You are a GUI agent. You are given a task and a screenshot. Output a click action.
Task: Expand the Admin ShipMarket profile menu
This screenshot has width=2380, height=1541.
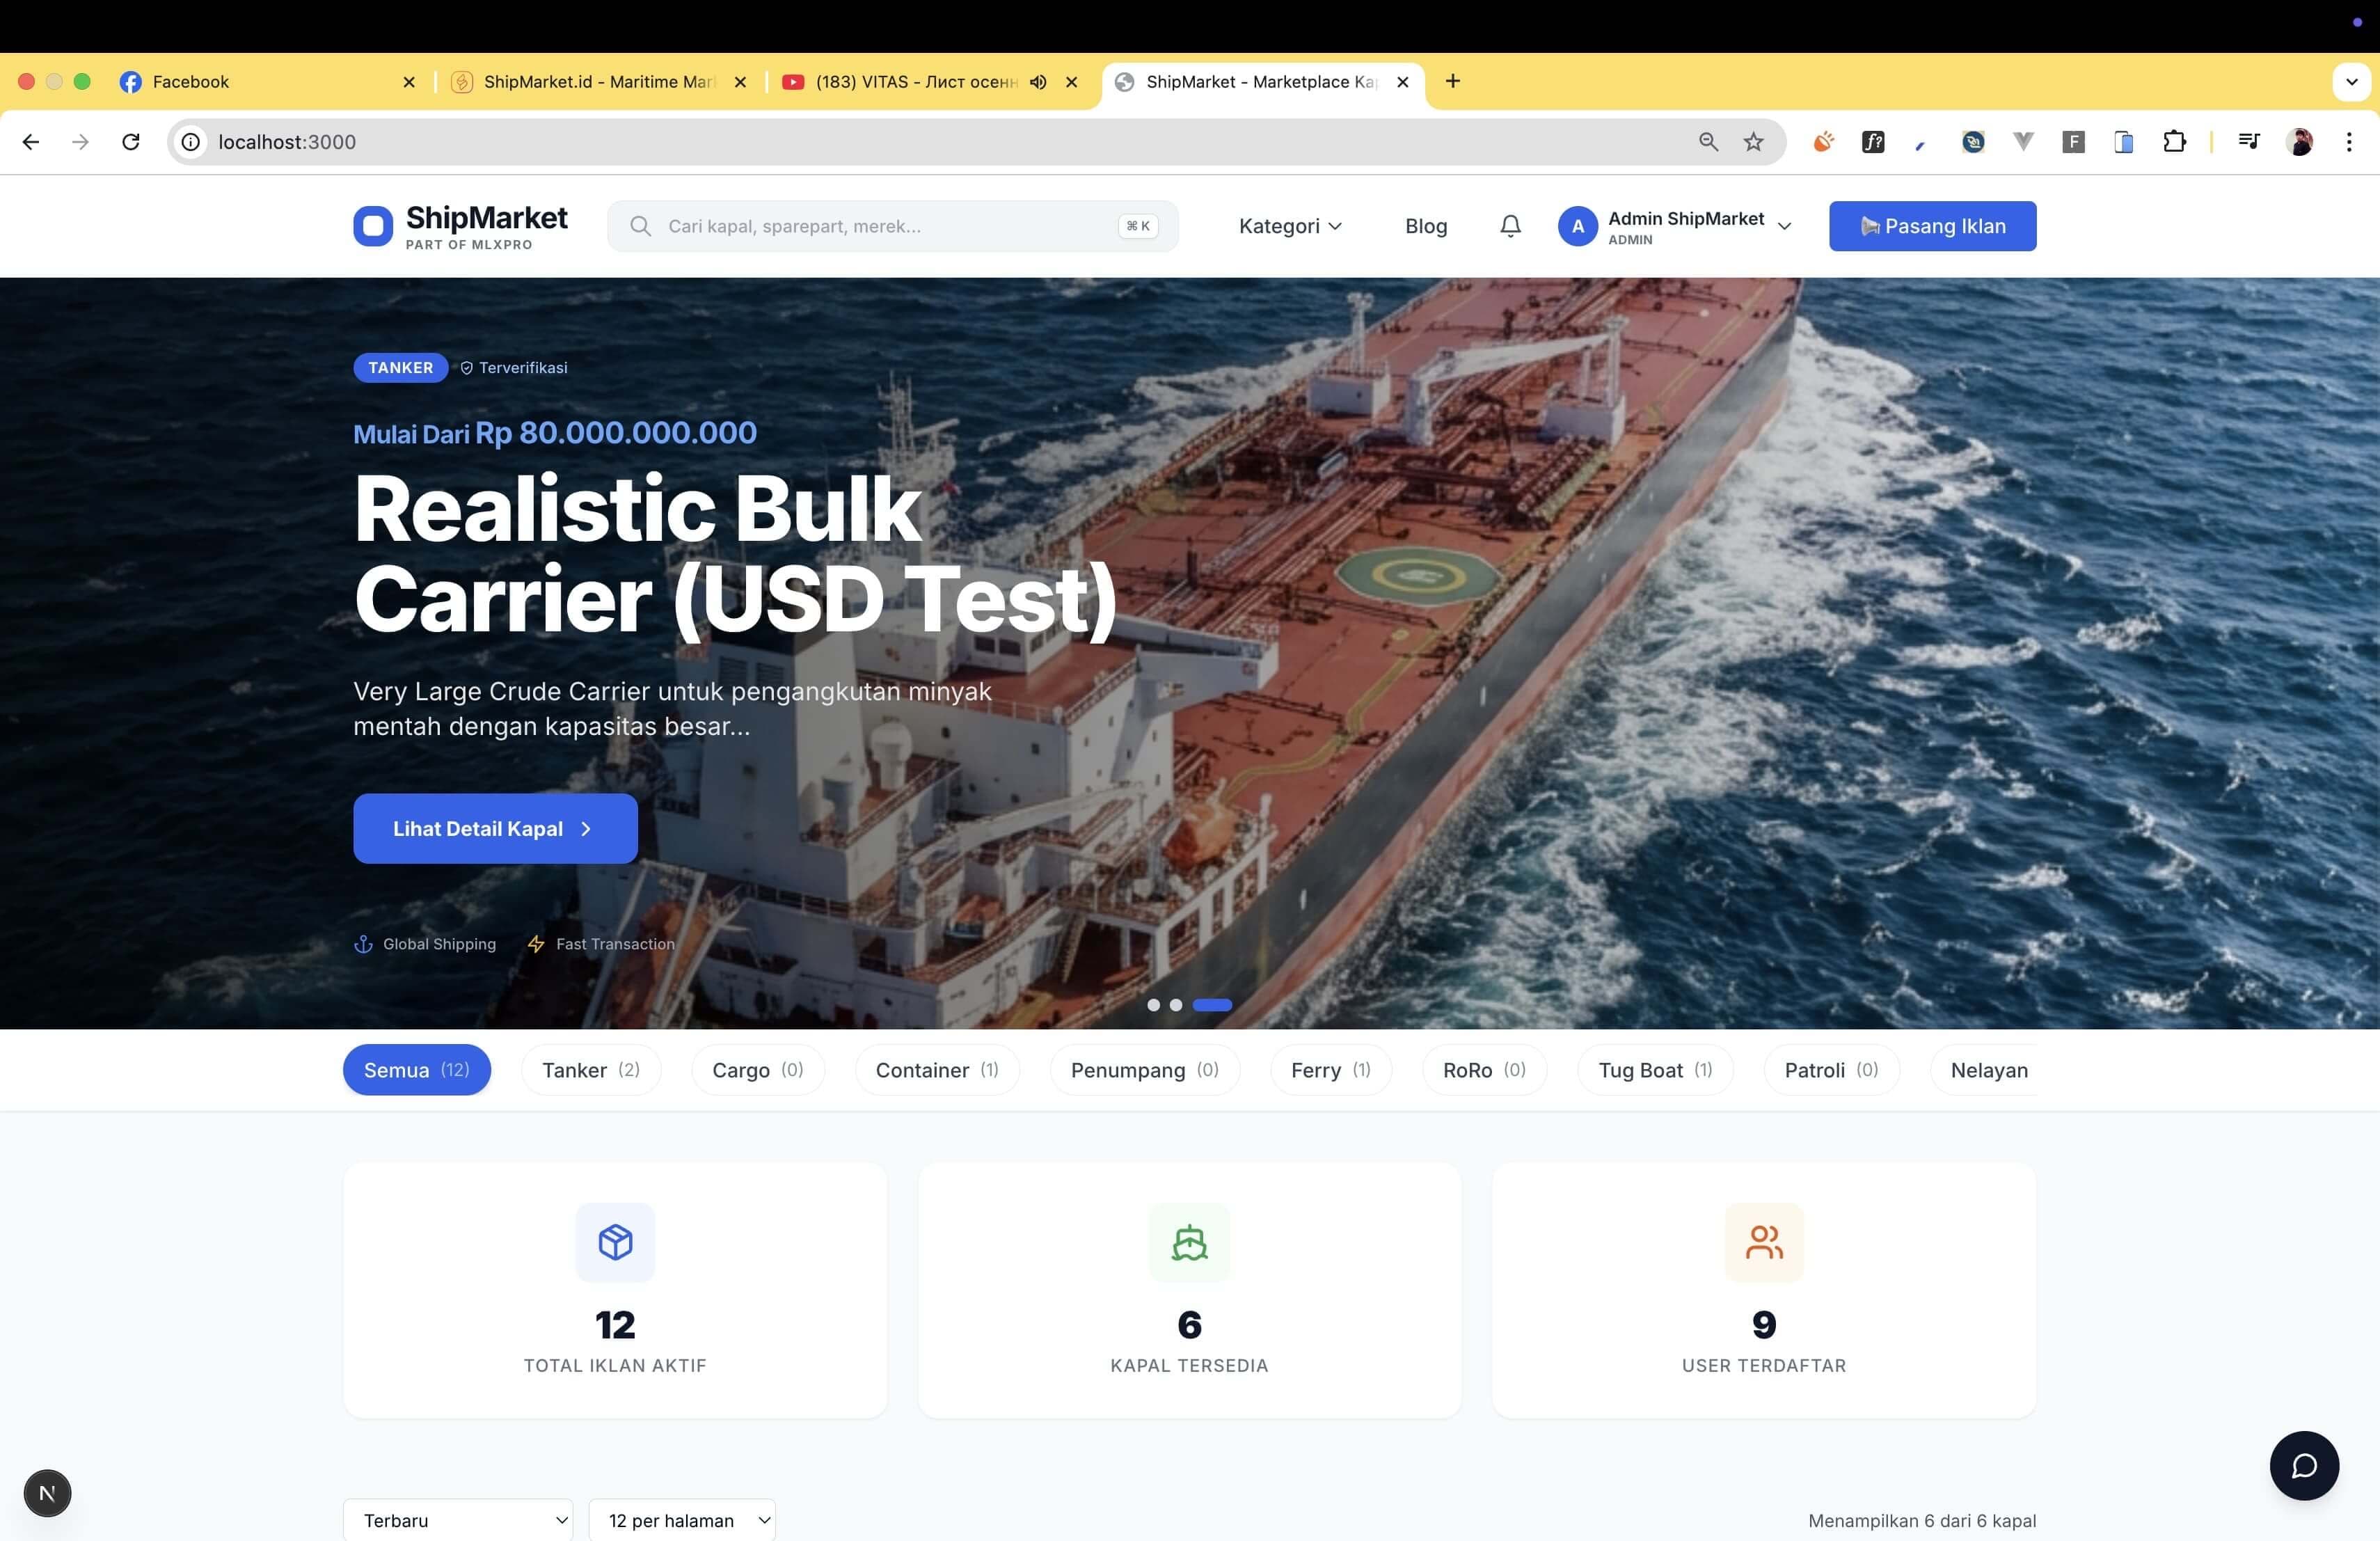(x=1678, y=226)
